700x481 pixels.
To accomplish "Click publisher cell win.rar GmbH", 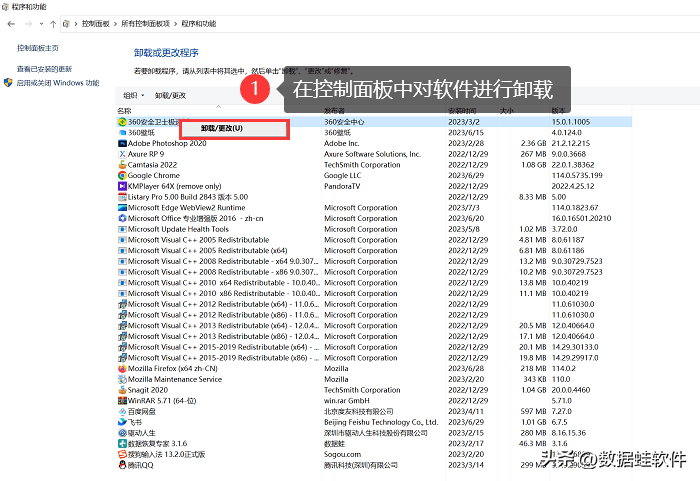I will coord(346,401).
